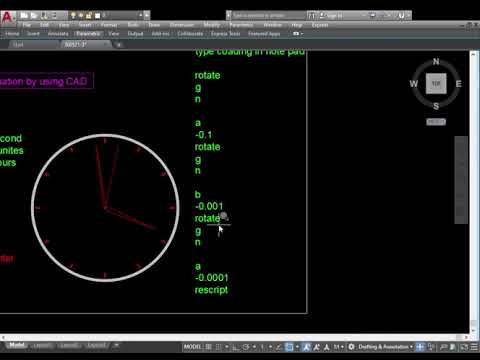The image size is (480, 360).
Task: Click N on the ViewCube compass
Action: pos(436,61)
